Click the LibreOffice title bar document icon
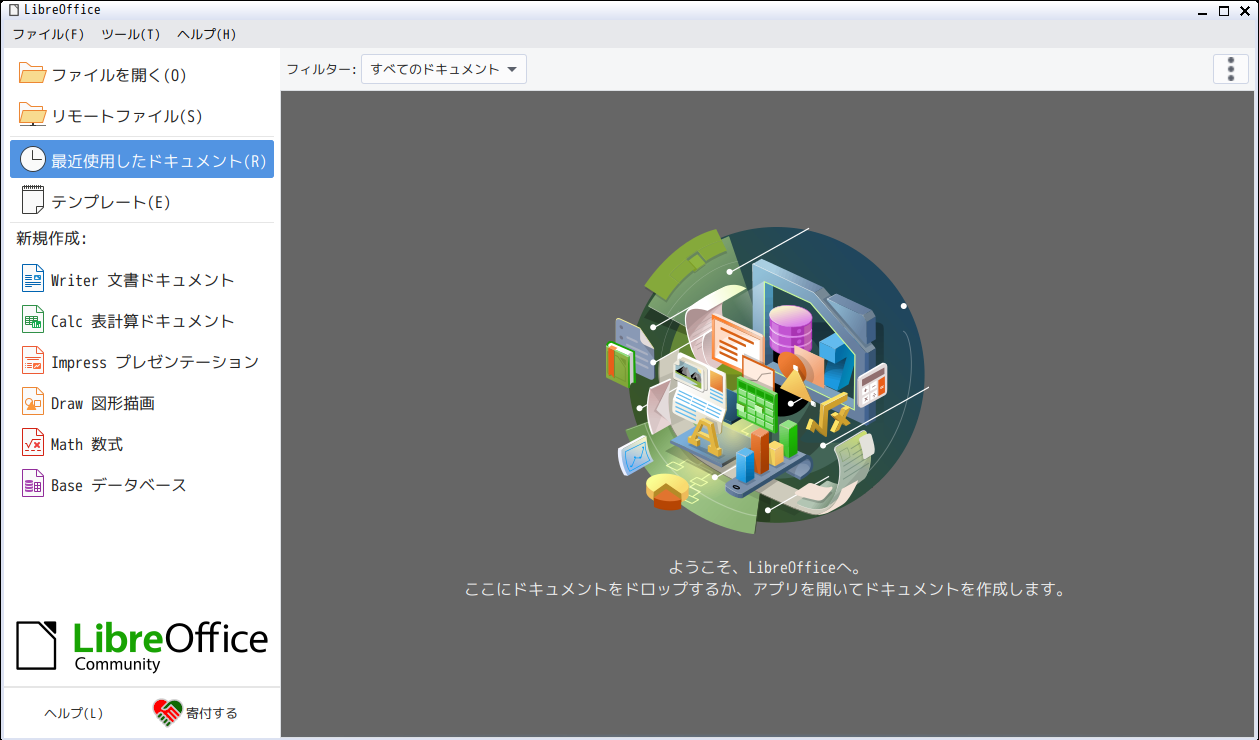1259x740 pixels. (13, 10)
